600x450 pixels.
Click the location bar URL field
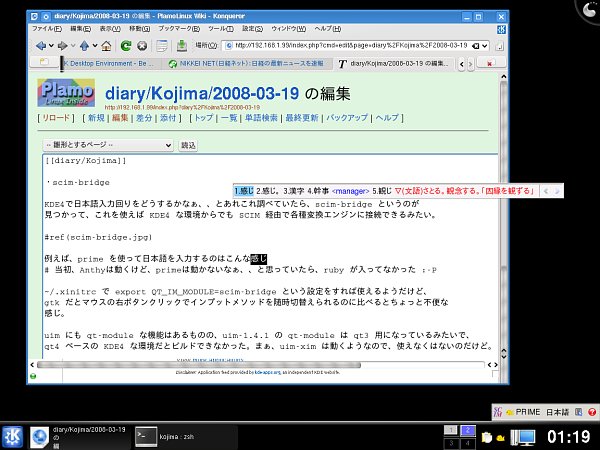[x=351, y=46]
